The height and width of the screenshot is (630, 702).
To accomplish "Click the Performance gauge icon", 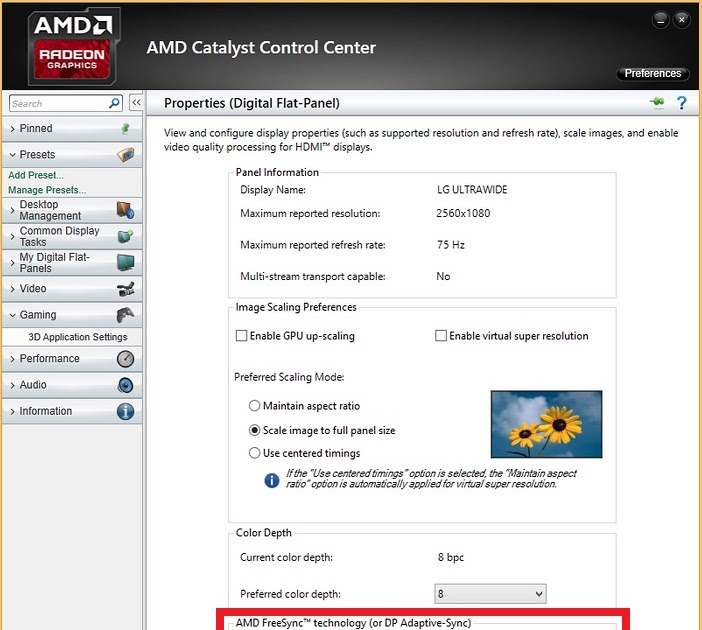I will pyautogui.click(x=125, y=359).
